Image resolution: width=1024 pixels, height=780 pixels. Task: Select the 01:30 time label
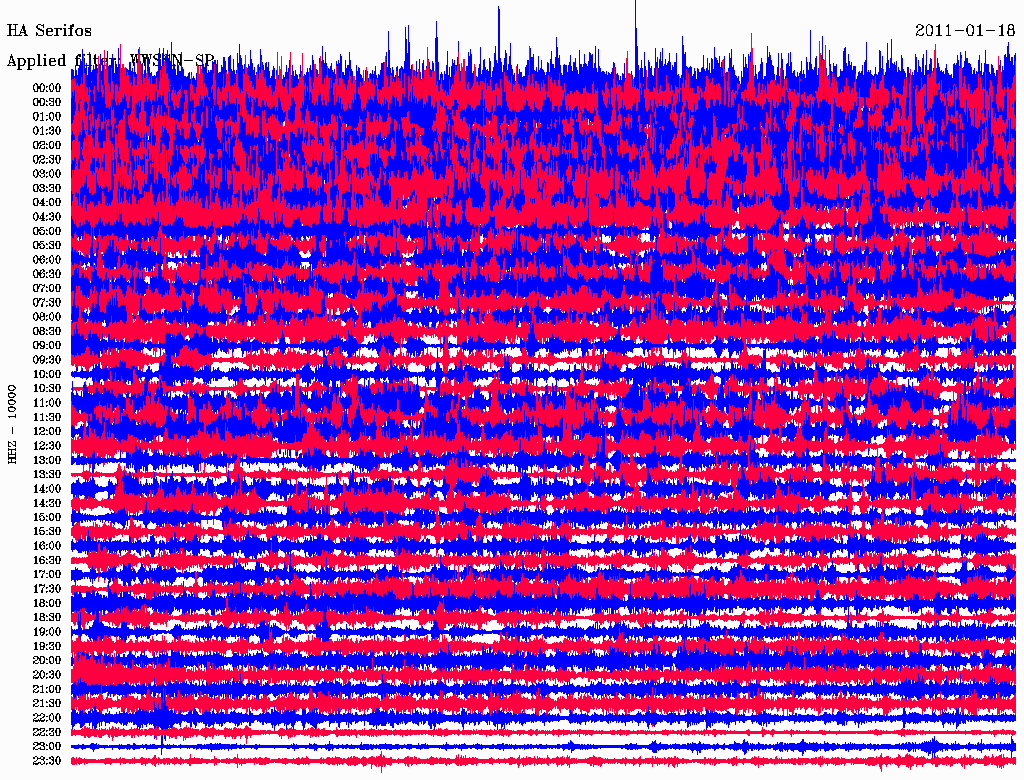(47, 131)
